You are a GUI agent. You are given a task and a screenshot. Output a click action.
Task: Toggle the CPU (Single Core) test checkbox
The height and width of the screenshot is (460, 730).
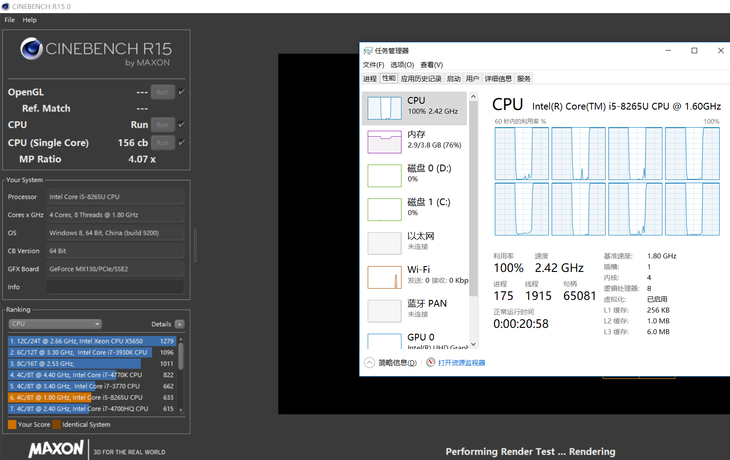182,142
